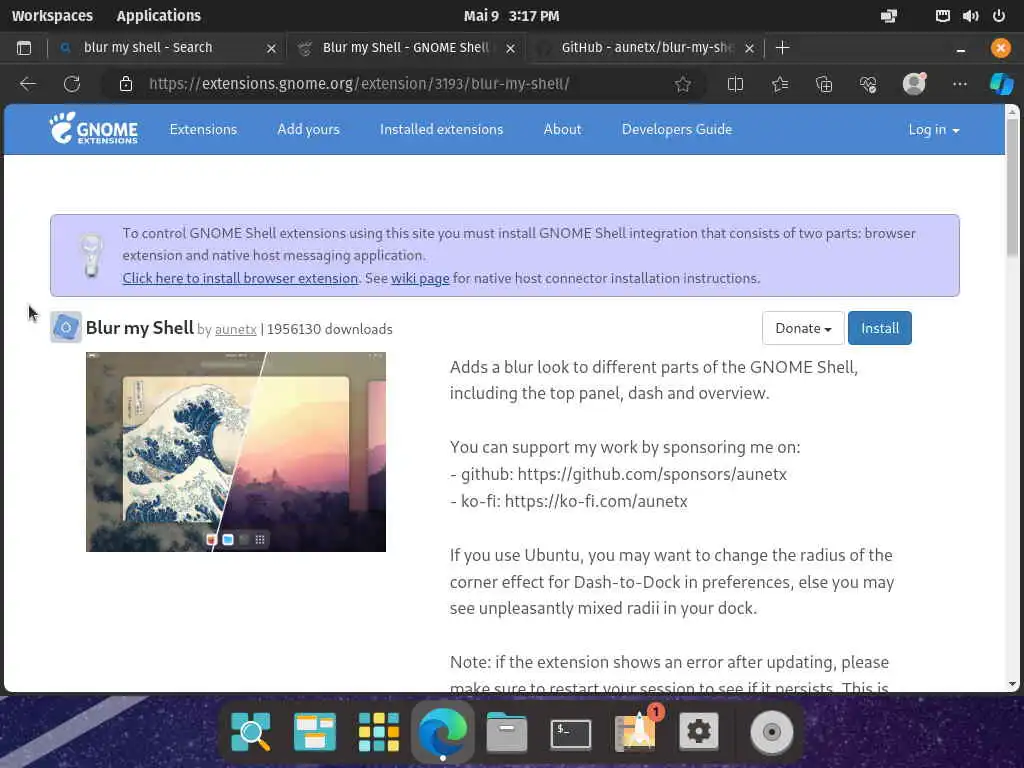The image size is (1024, 768).
Task: Open a new browser tab
Action: click(x=782, y=48)
